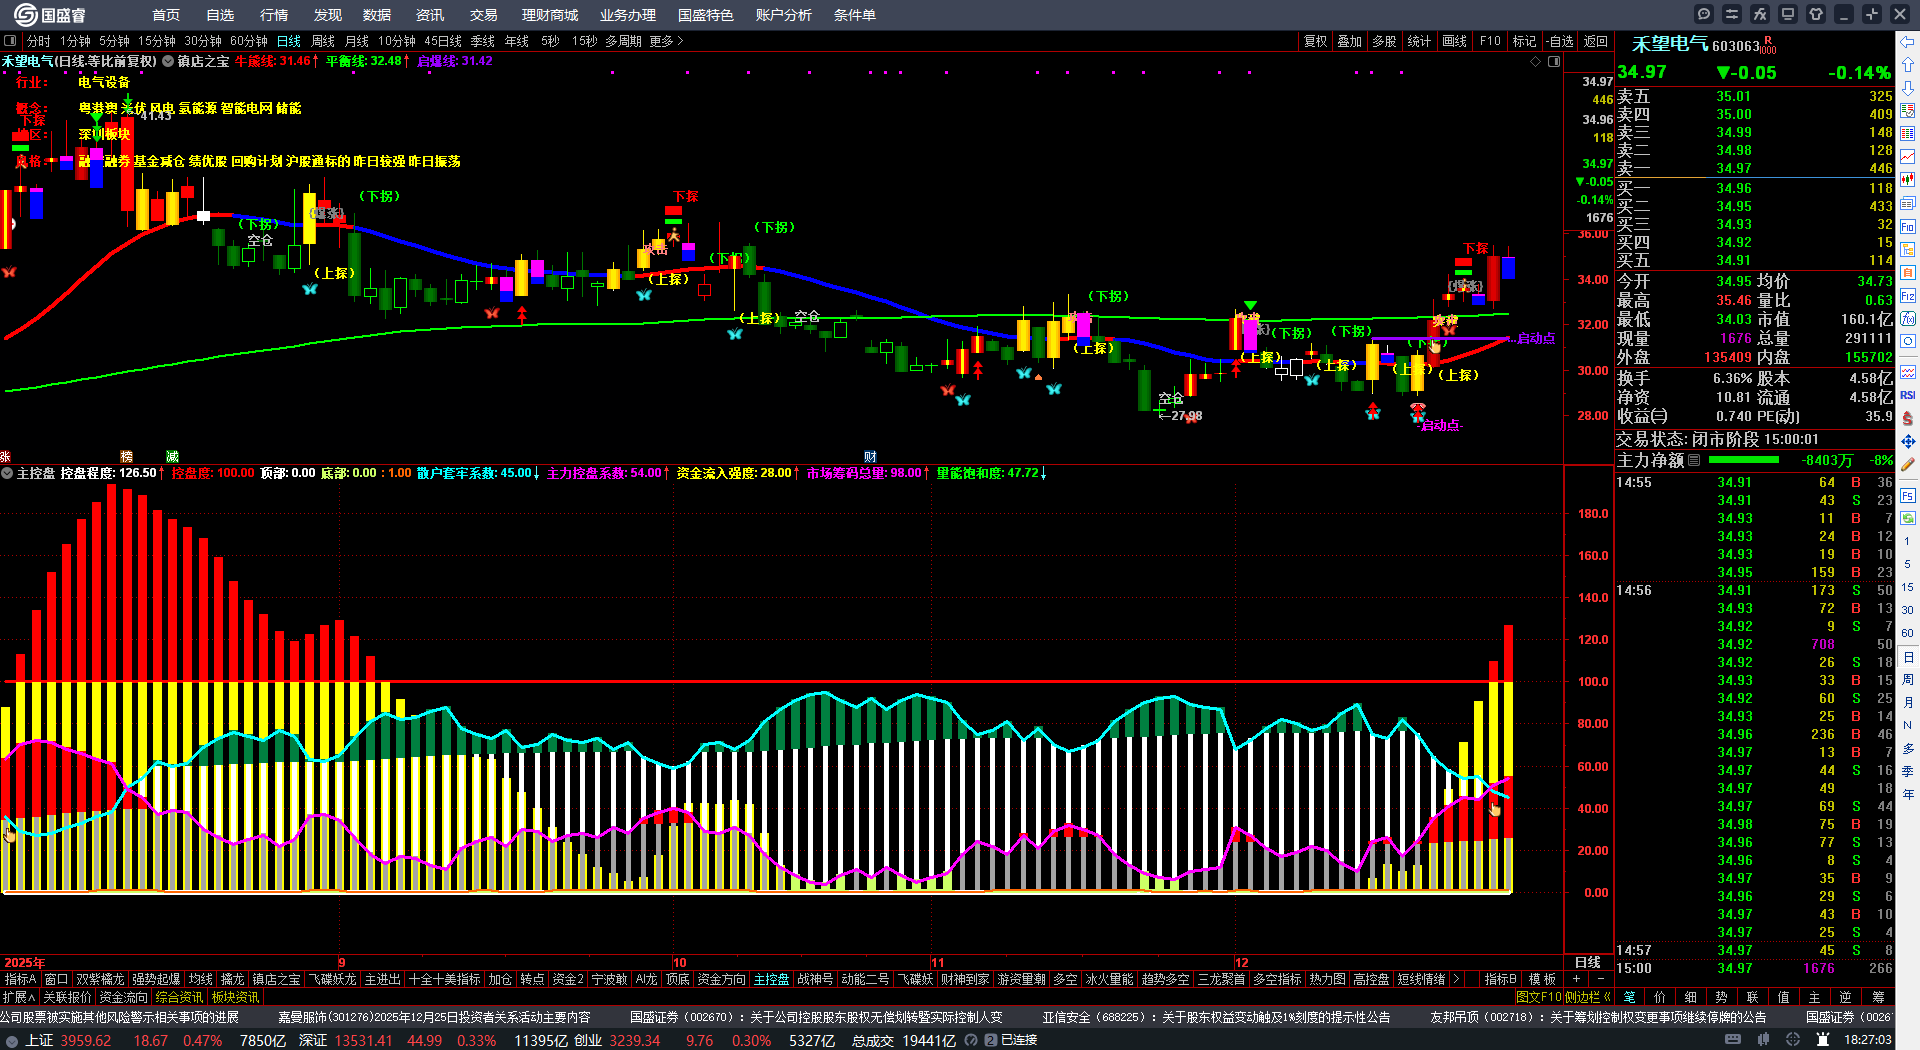Open 图文F10 company info
This screenshot has height=1050, width=1920.
(x=1538, y=997)
